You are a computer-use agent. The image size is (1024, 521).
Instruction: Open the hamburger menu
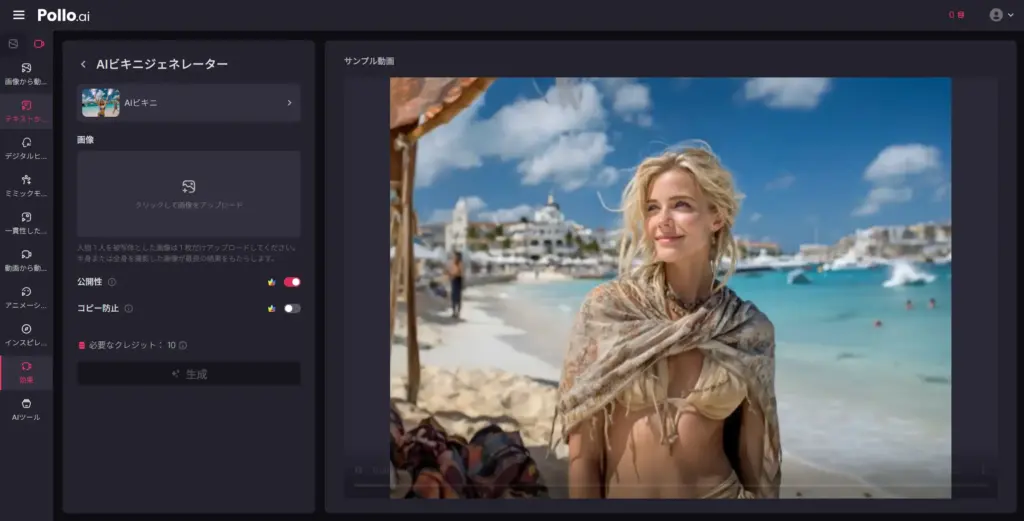coord(18,14)
